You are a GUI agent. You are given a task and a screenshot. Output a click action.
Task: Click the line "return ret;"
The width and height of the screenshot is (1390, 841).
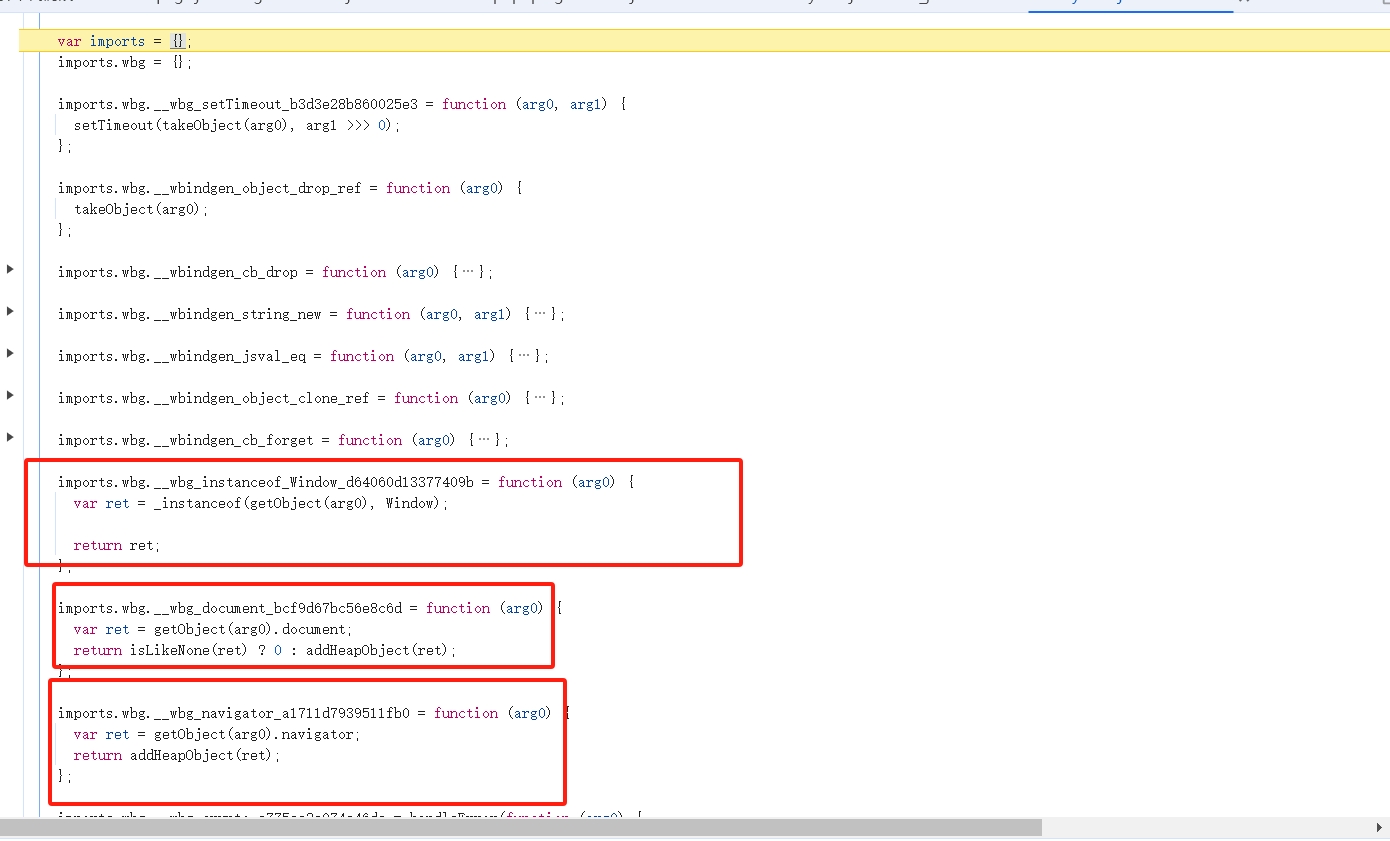(116, 545)
